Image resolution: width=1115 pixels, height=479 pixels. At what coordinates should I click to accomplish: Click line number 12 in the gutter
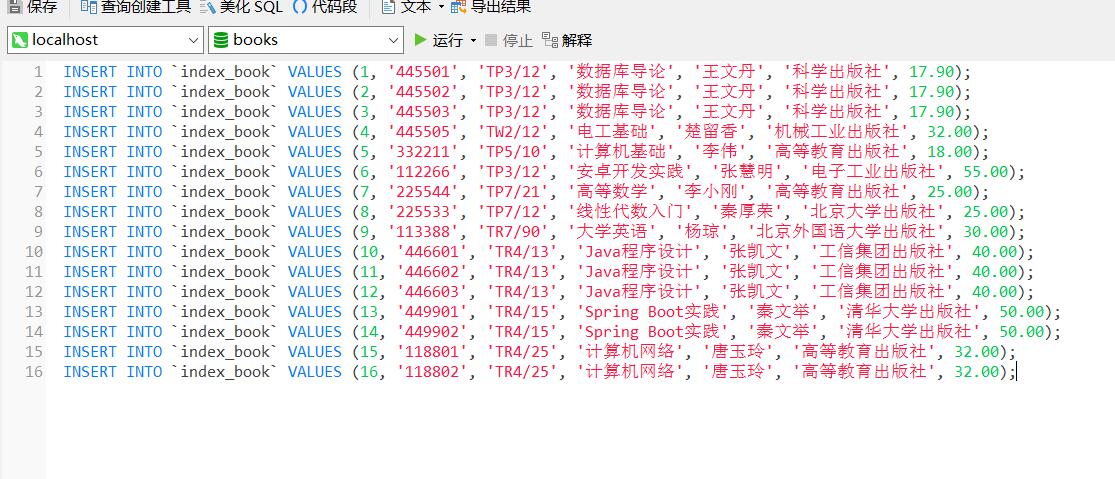tap(34, 291)
